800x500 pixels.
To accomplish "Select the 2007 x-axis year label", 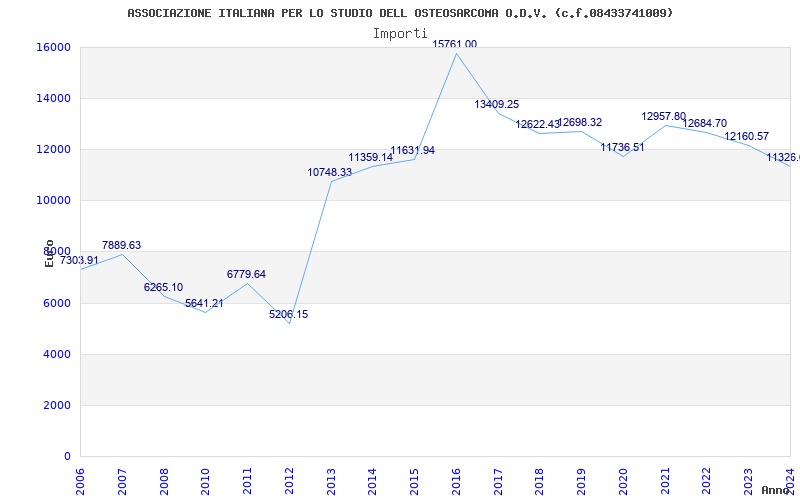I will point(122,481).
